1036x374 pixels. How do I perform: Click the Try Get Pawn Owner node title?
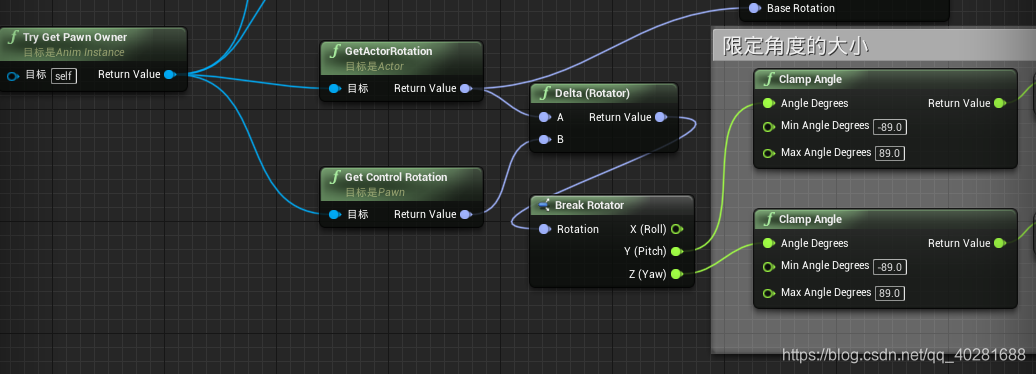pyautogui.click(x=75, y=37)
